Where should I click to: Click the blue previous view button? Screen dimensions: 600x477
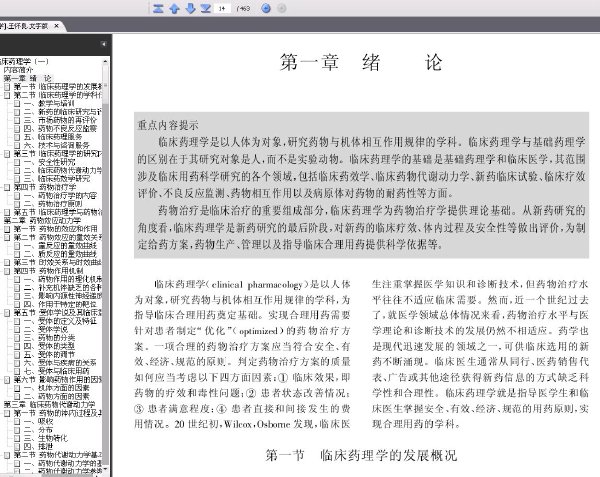click(266, 8)
